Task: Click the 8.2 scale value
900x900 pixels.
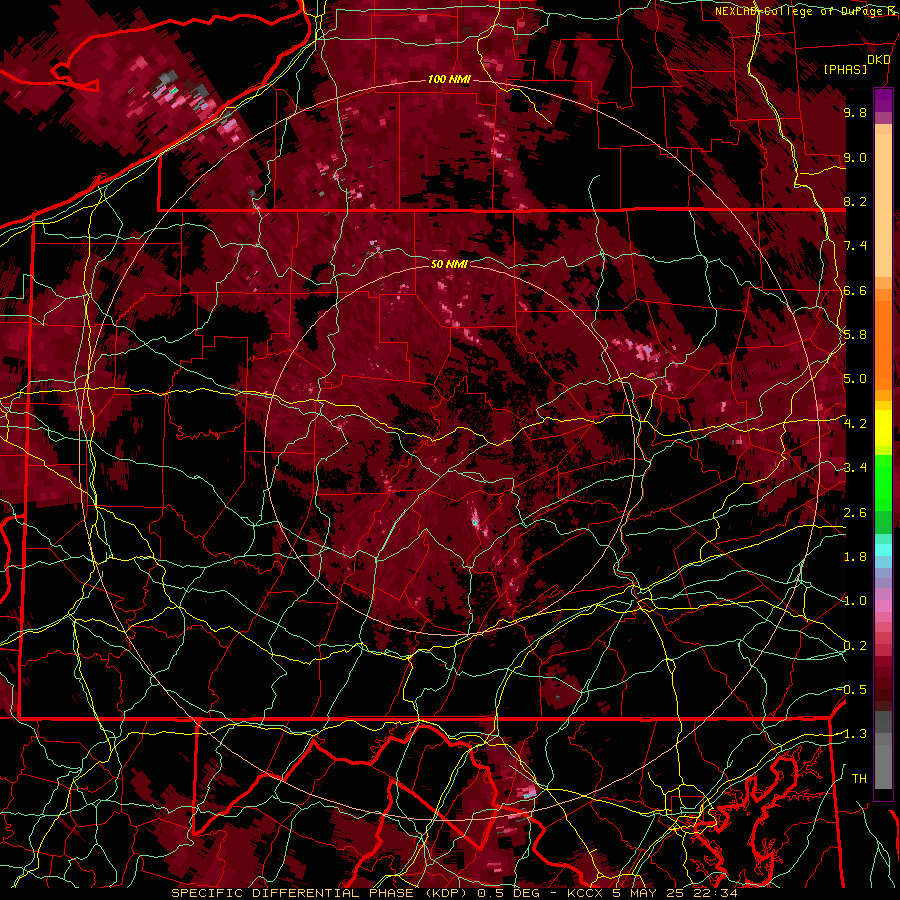Action: (x=855, y=201)
